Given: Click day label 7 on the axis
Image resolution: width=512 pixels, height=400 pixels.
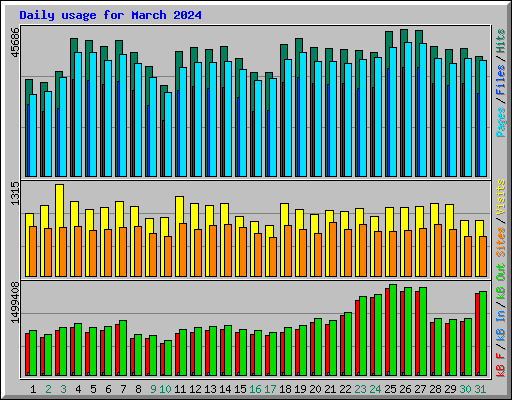Looking at the screenshot, I should (123, 389).
